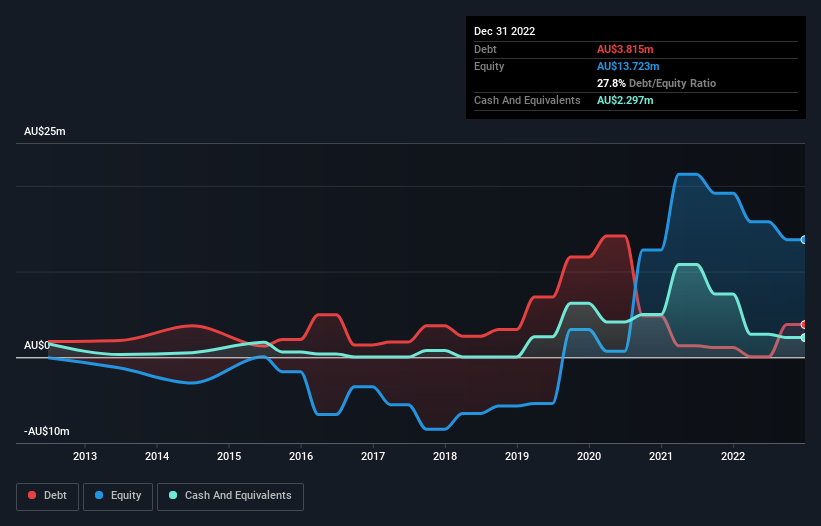Click the 2021 x-axis label
This screenshot has height=526, width=821.
tap(661, 456)
